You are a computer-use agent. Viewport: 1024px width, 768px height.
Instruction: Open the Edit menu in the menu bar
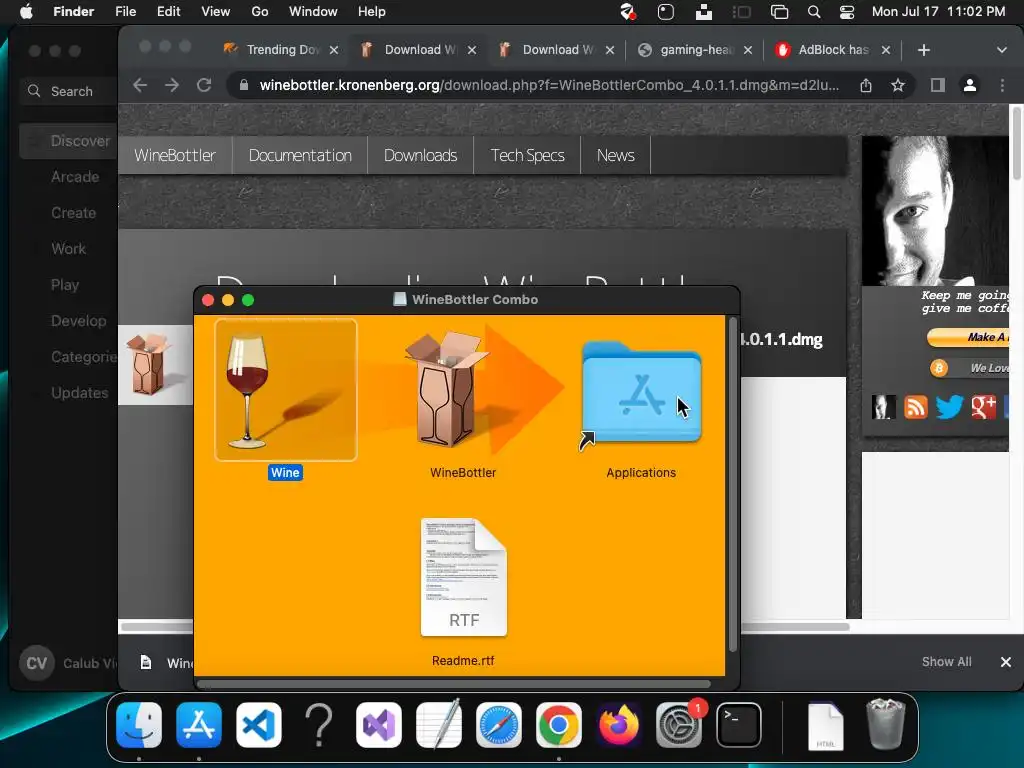(x=168, y=12)
